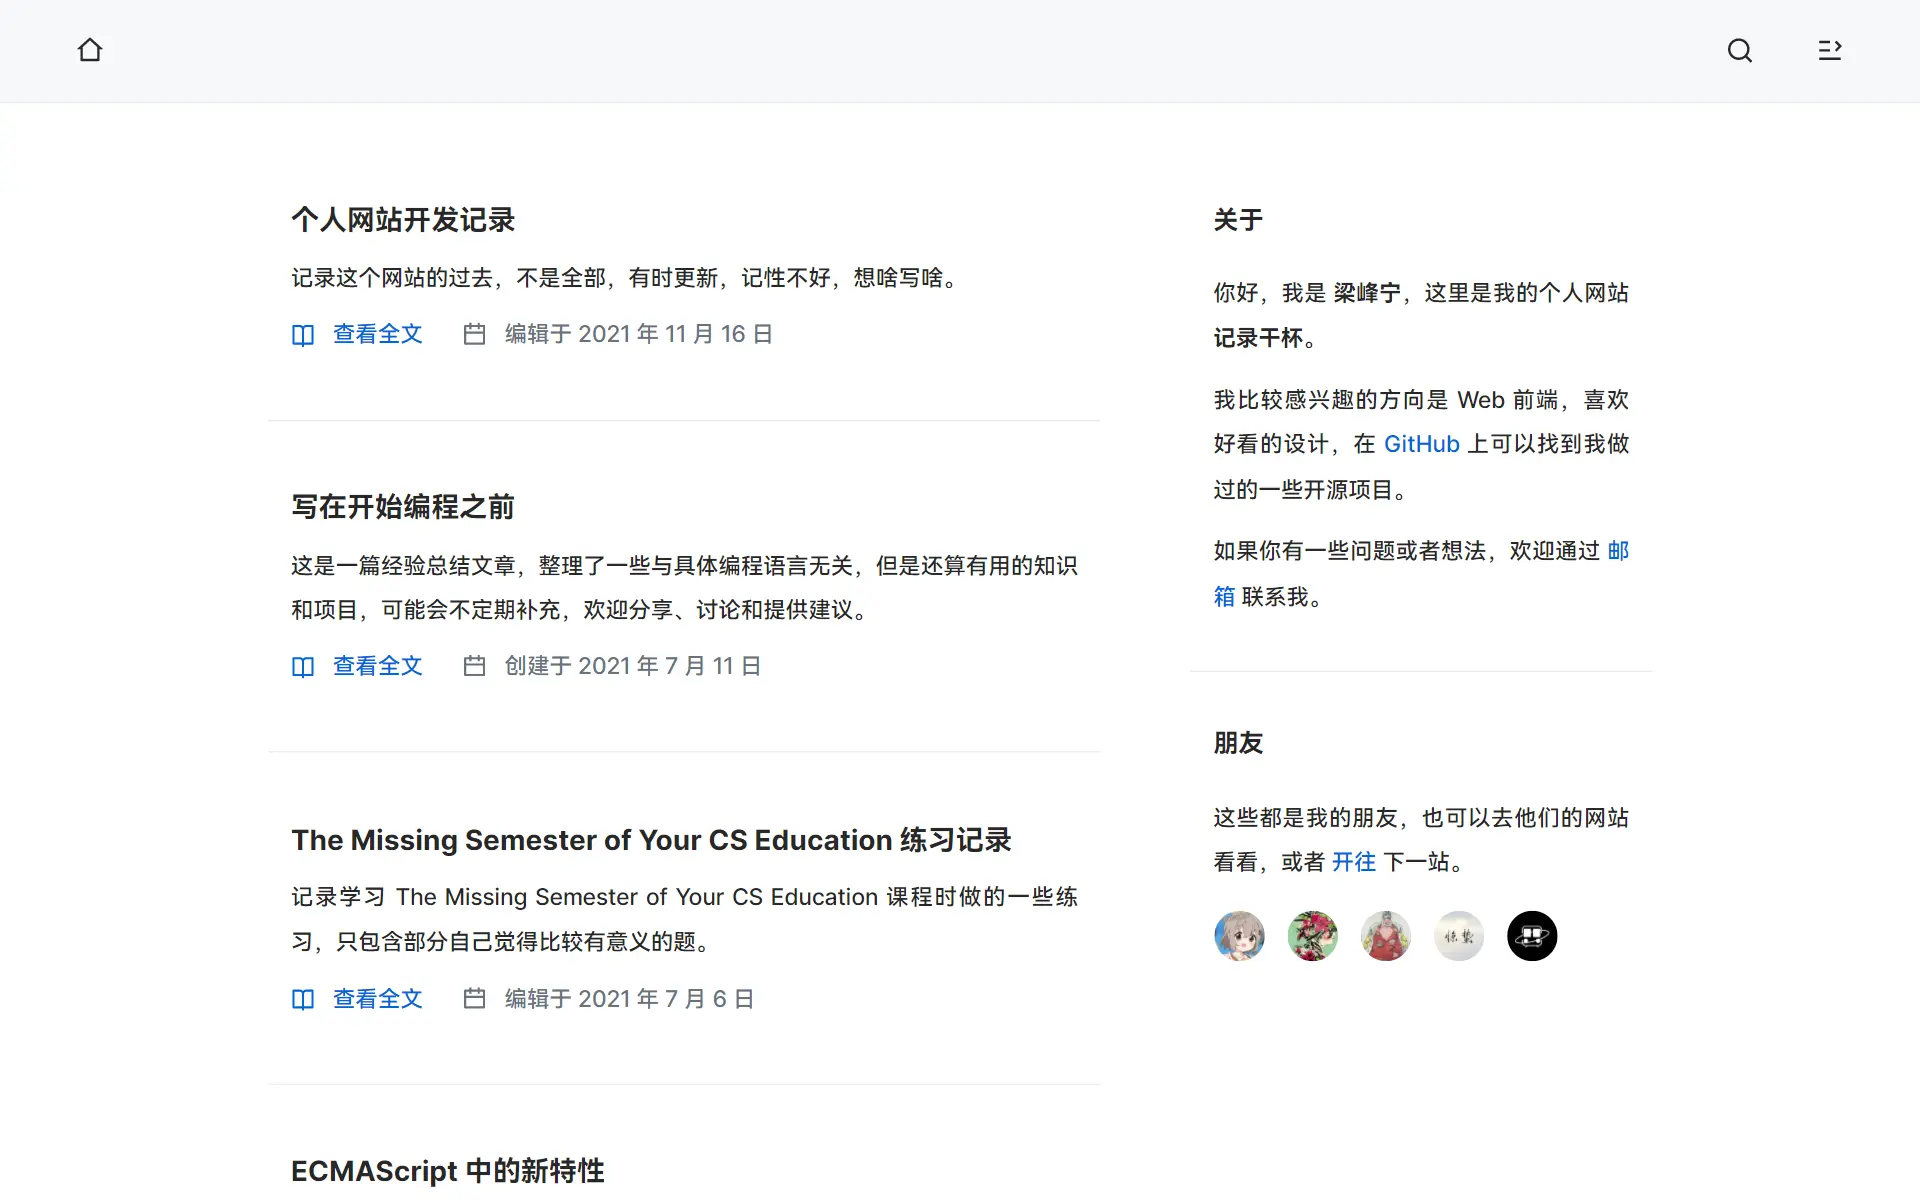This screenshot has width=1920, height=1200.
Task: Click the calendar icon next to 创建于 2021 年 7 月 11 日
Action: 475,666
